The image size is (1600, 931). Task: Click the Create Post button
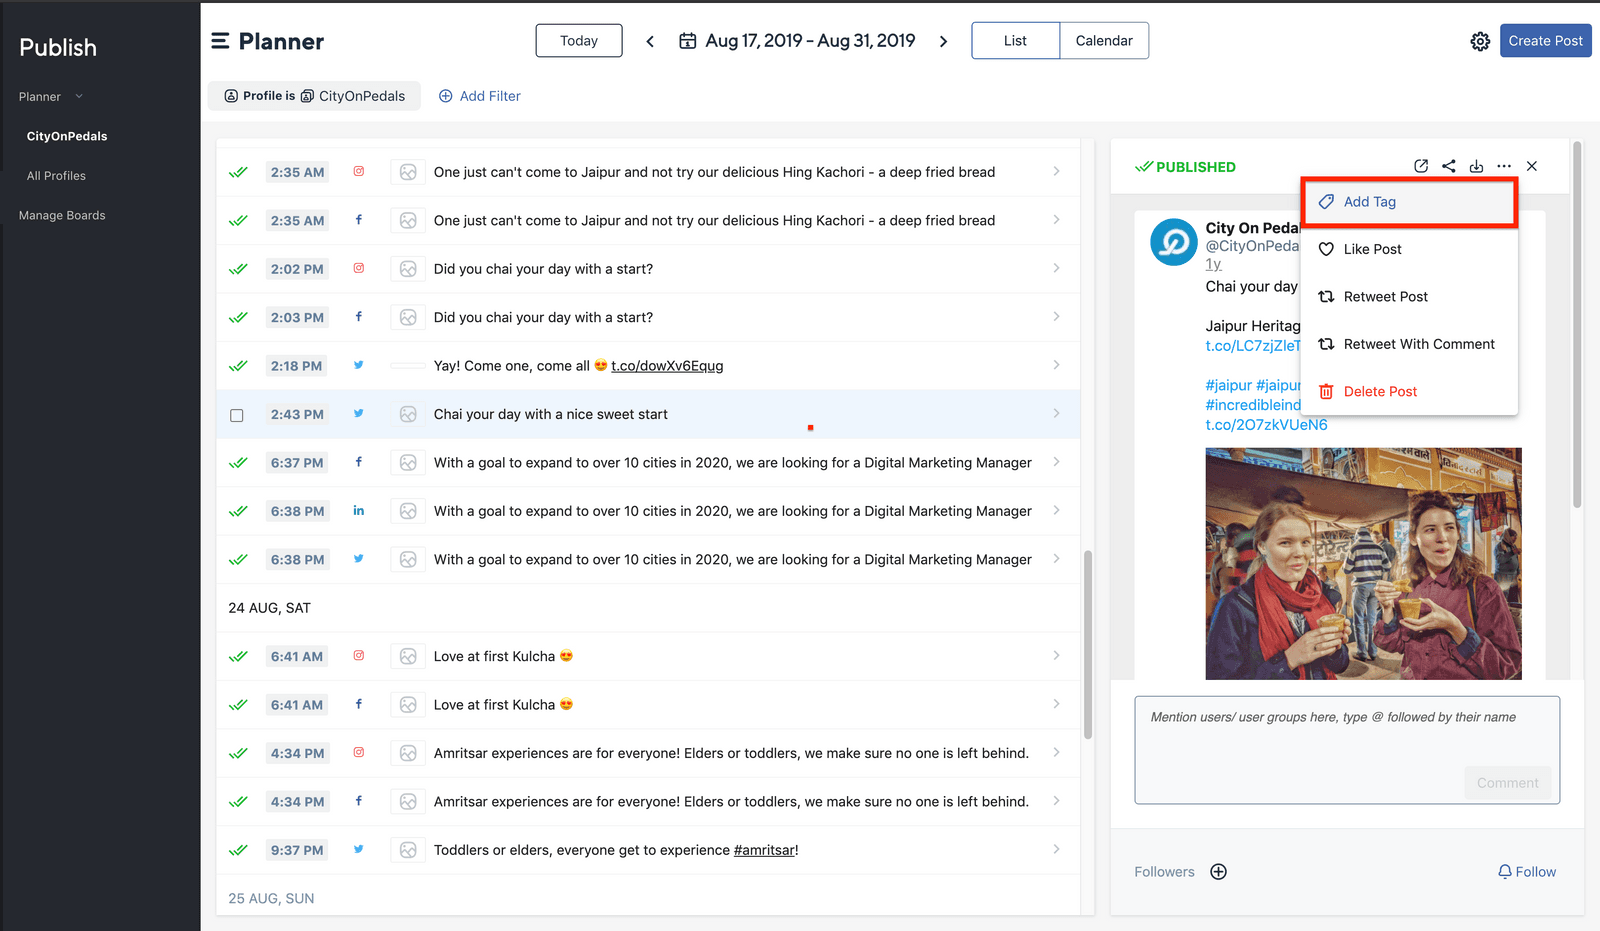click(x=1545, y=41)
